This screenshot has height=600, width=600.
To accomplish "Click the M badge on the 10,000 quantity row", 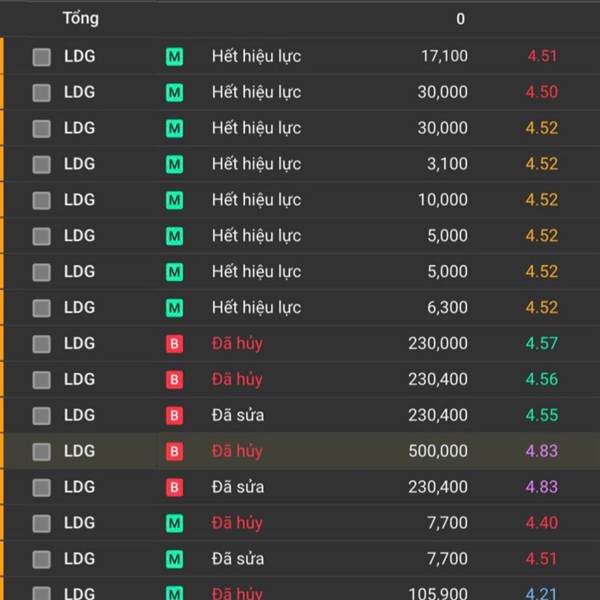I will coord(174,200).
